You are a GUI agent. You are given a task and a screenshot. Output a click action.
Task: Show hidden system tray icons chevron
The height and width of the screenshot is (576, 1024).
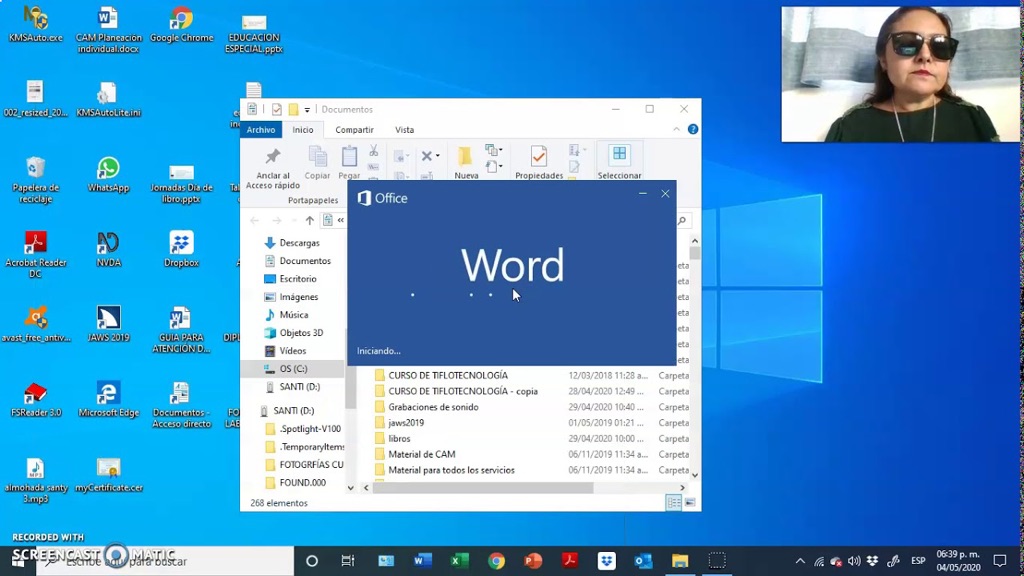point(800,560)
